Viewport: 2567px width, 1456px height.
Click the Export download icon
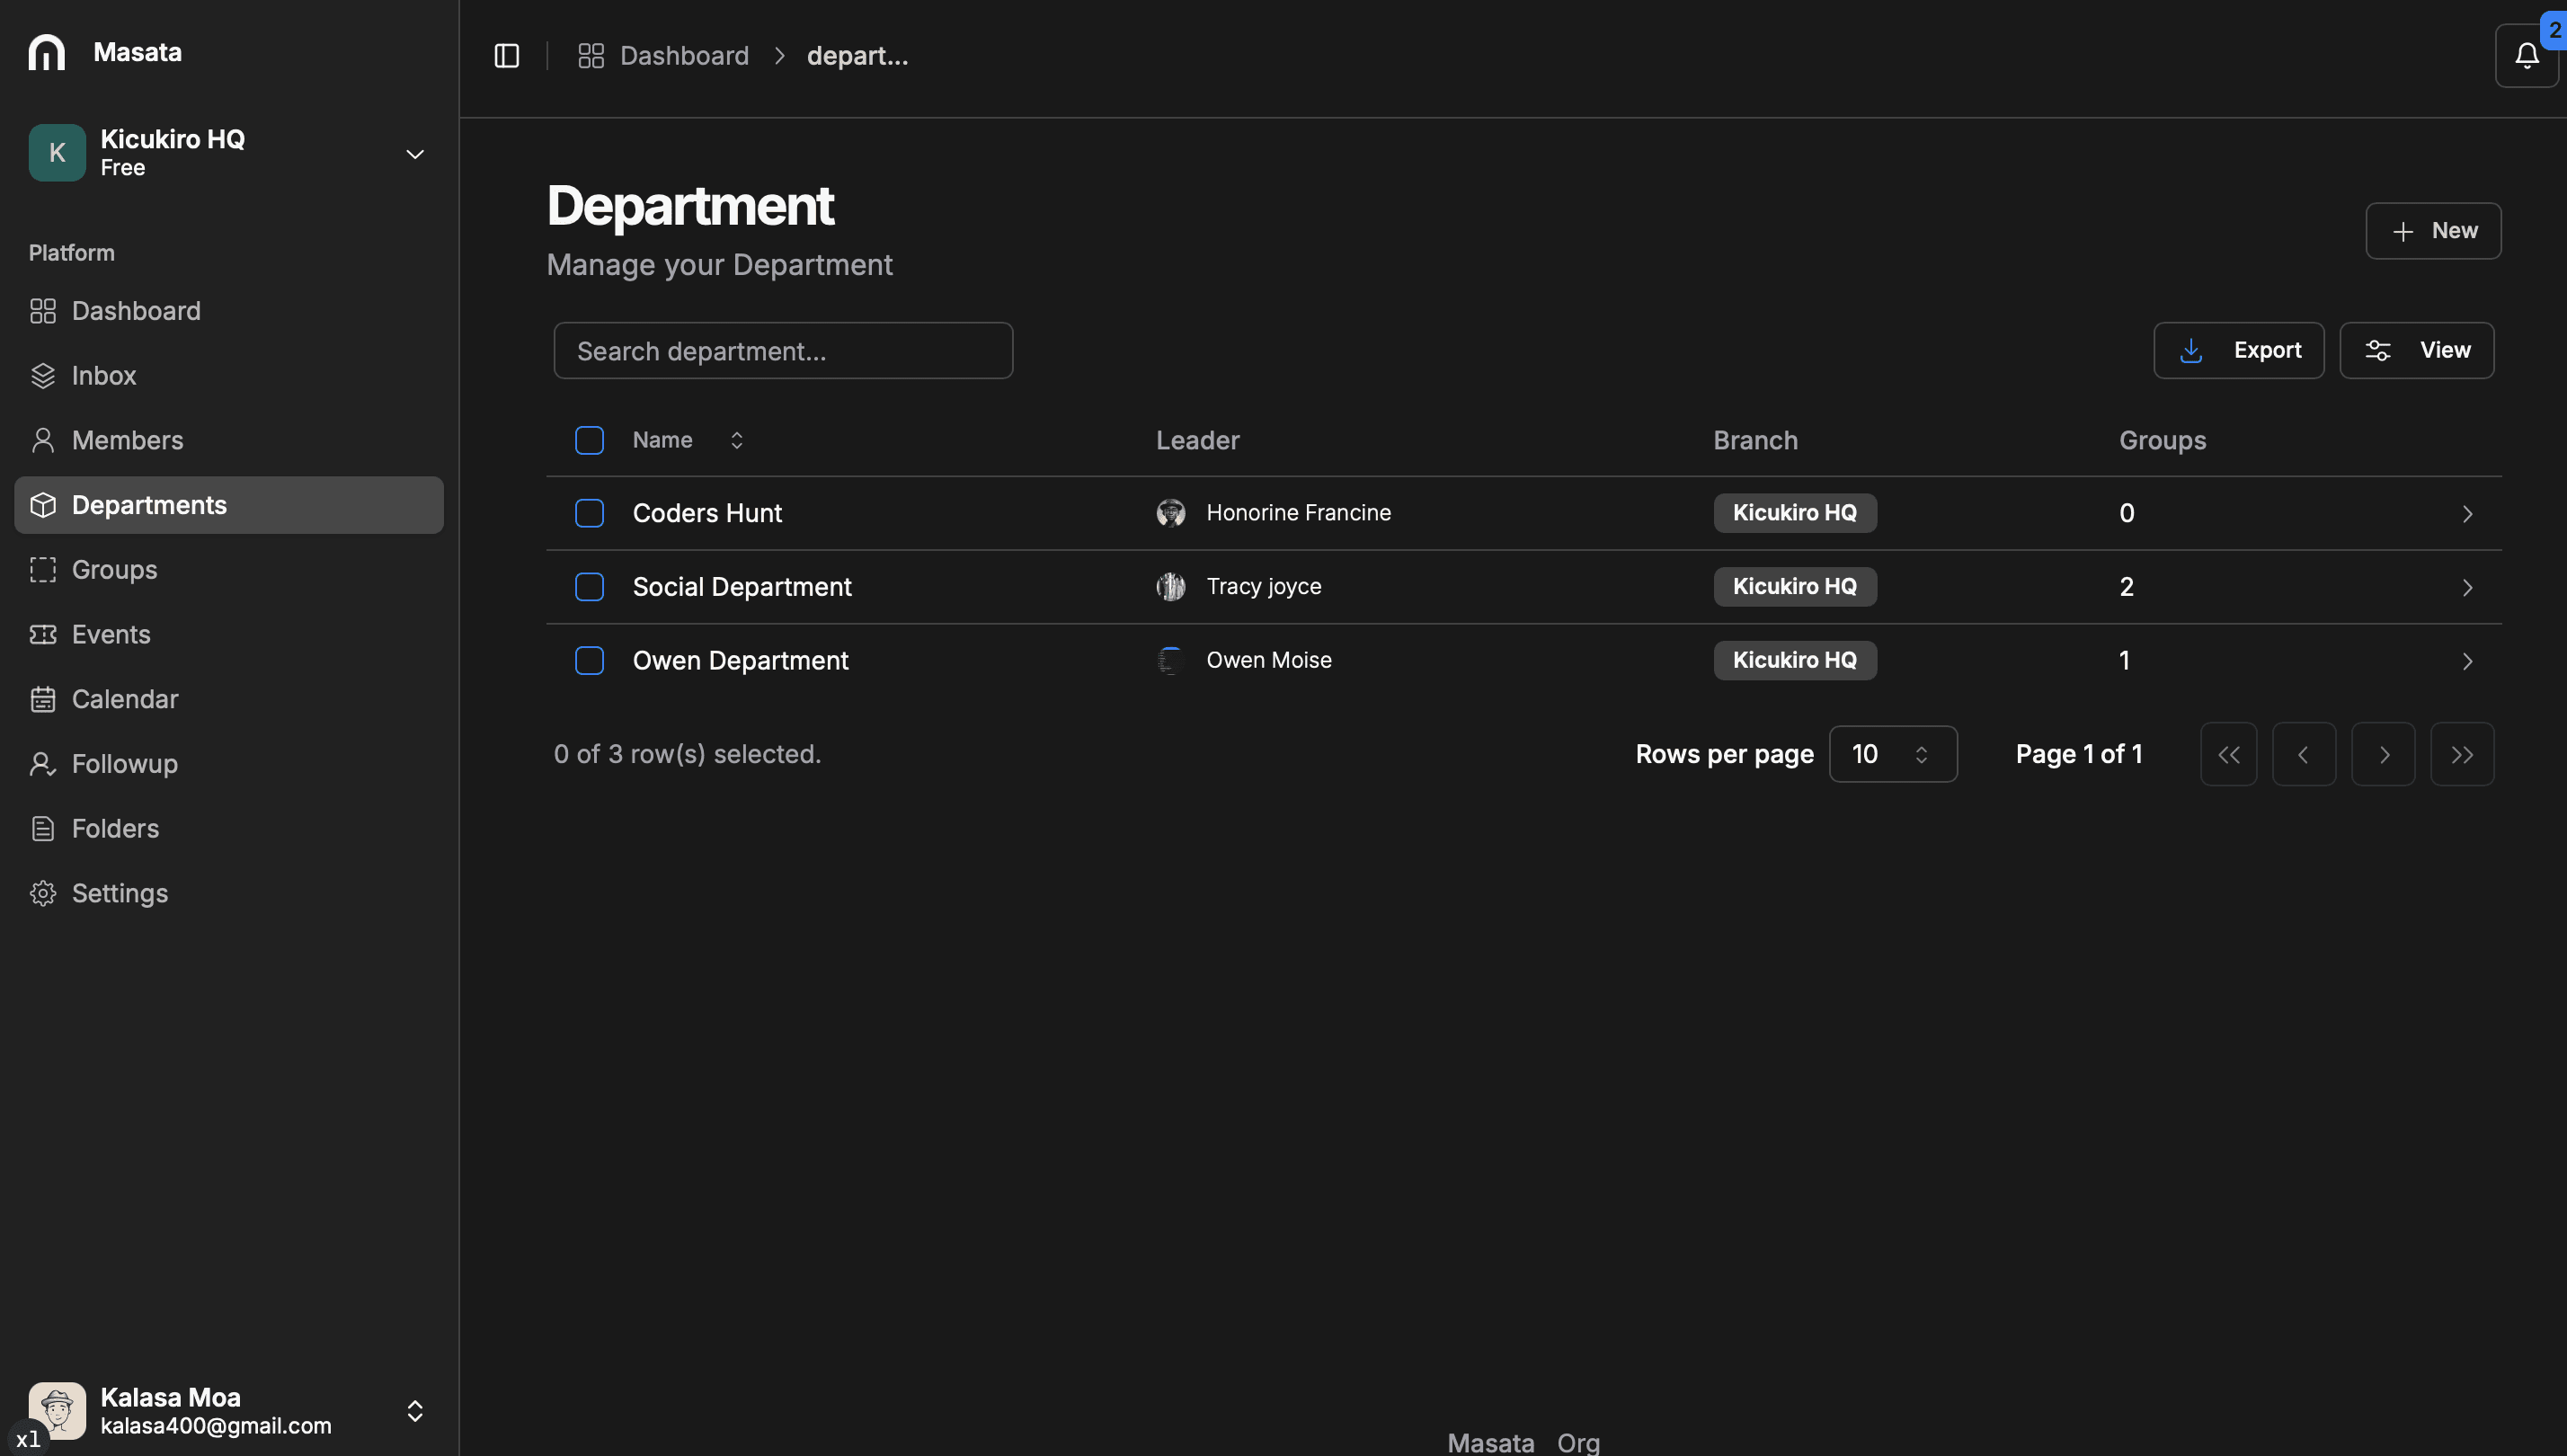(x=2190, y=350)
